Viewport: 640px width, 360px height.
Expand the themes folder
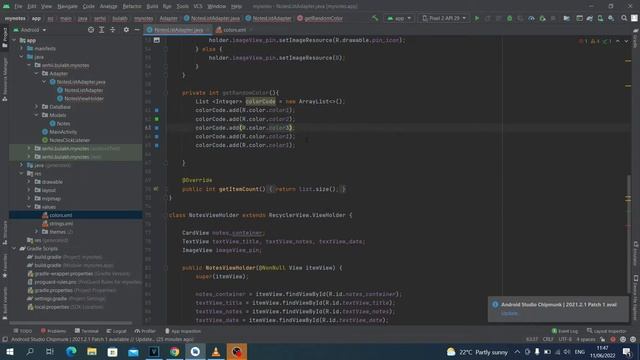click(37, 232)
